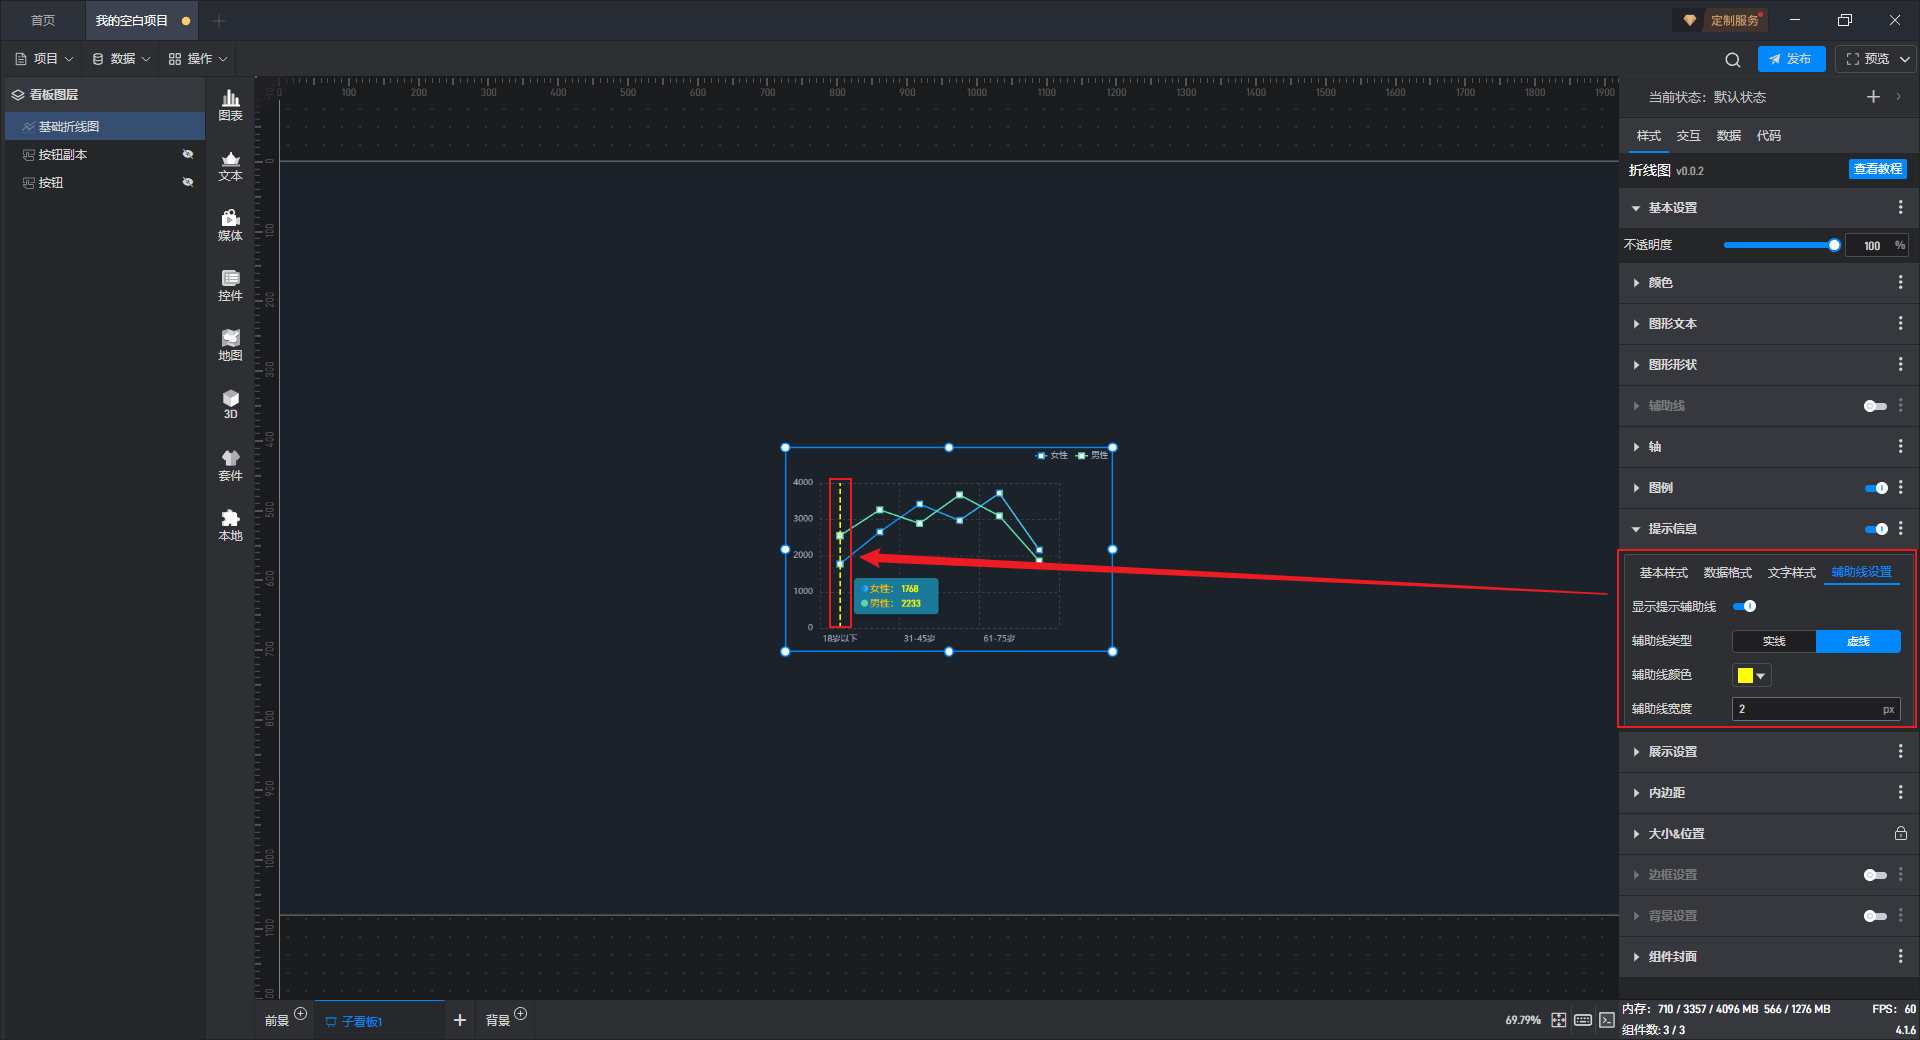This screenshot has width=1920, height=1040.
Task: Open the 套件 kit component library
Action: (230, 465)
